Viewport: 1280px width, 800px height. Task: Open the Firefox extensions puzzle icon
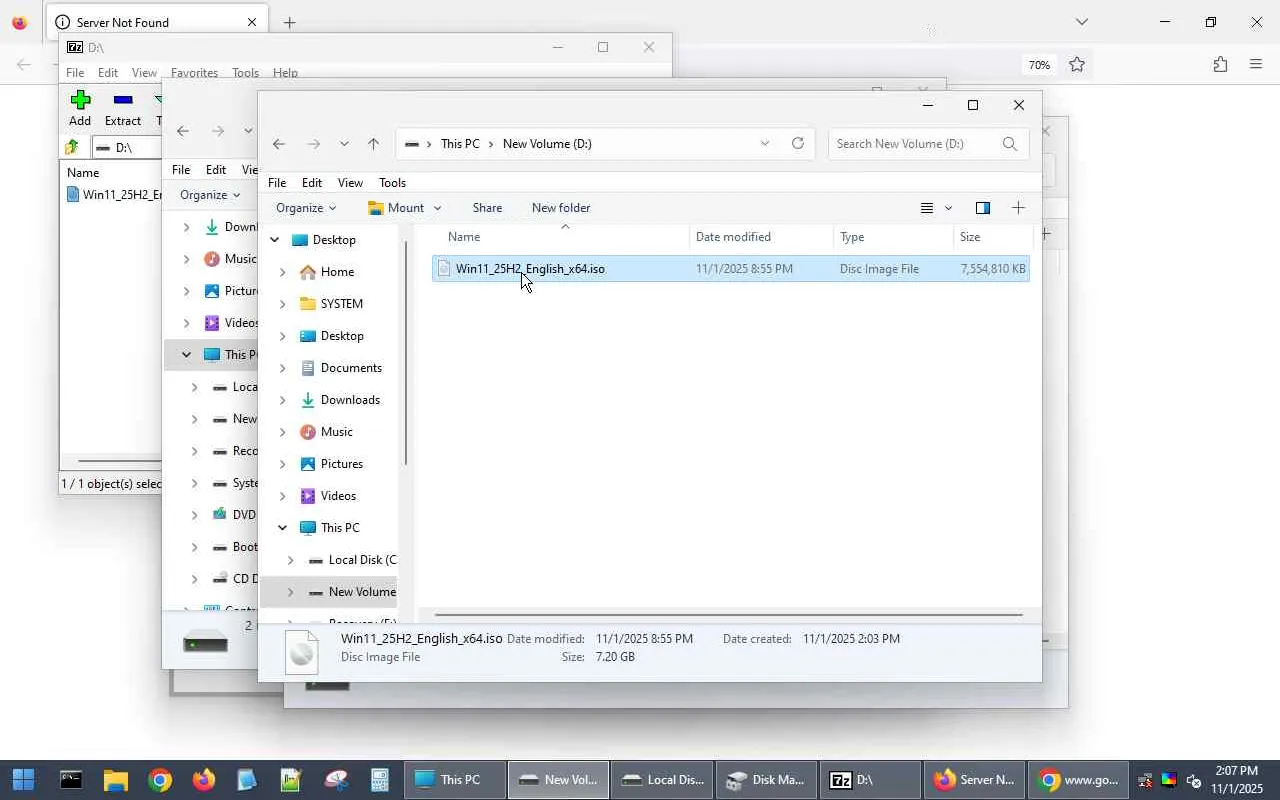coord(1220,65)
